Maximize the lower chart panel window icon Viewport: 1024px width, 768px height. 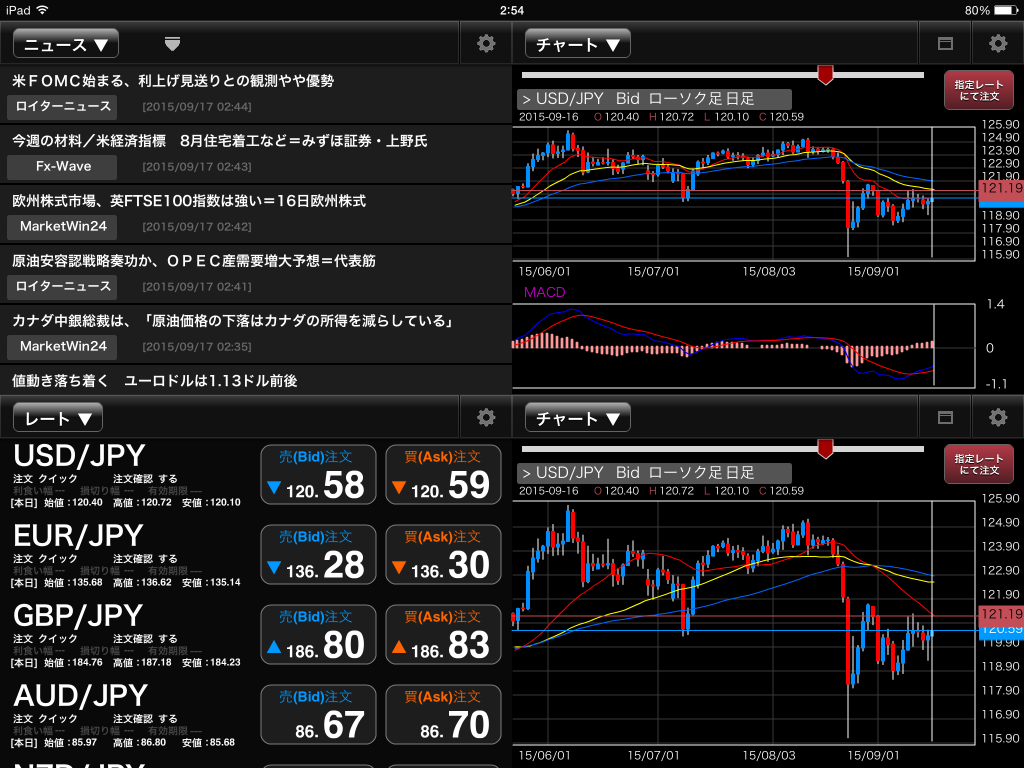[x=945, y=418]
